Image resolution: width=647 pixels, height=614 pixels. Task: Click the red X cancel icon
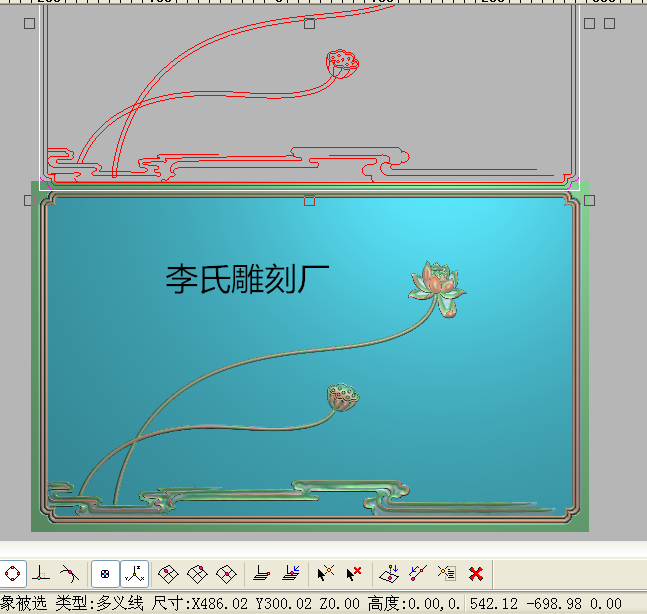point(476,574)
